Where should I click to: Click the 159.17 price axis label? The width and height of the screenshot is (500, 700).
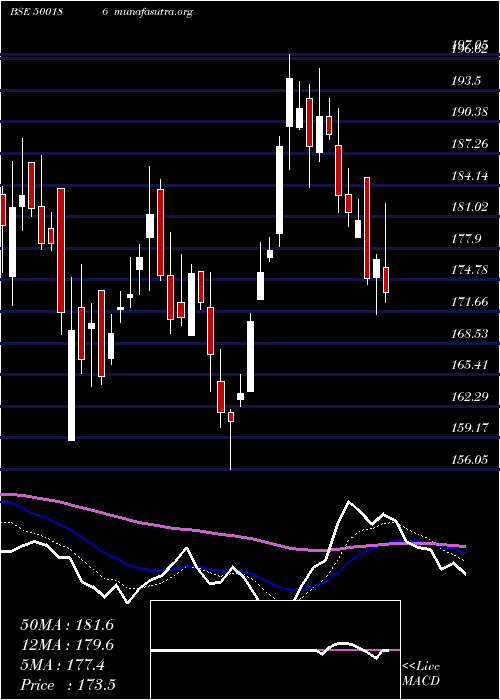[470, 428]
